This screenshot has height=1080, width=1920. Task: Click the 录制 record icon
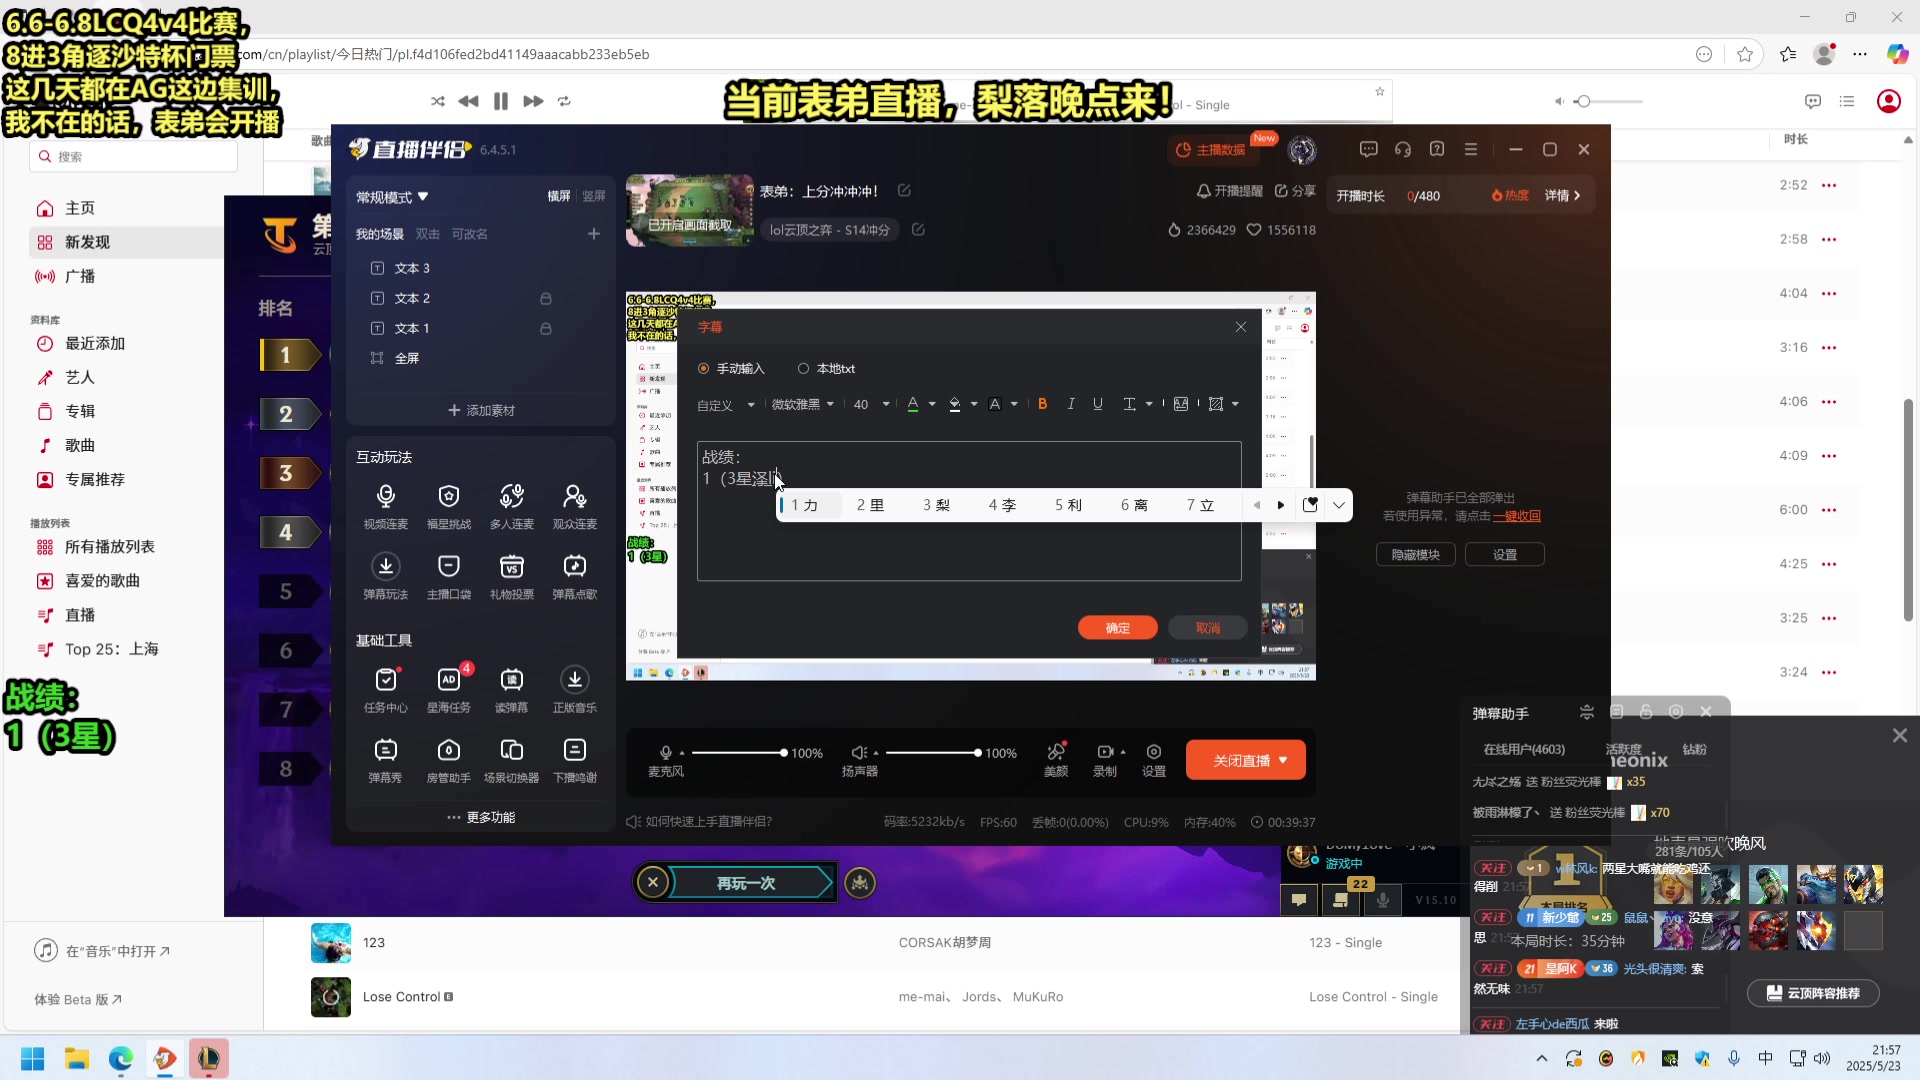tap(1105, 752)
